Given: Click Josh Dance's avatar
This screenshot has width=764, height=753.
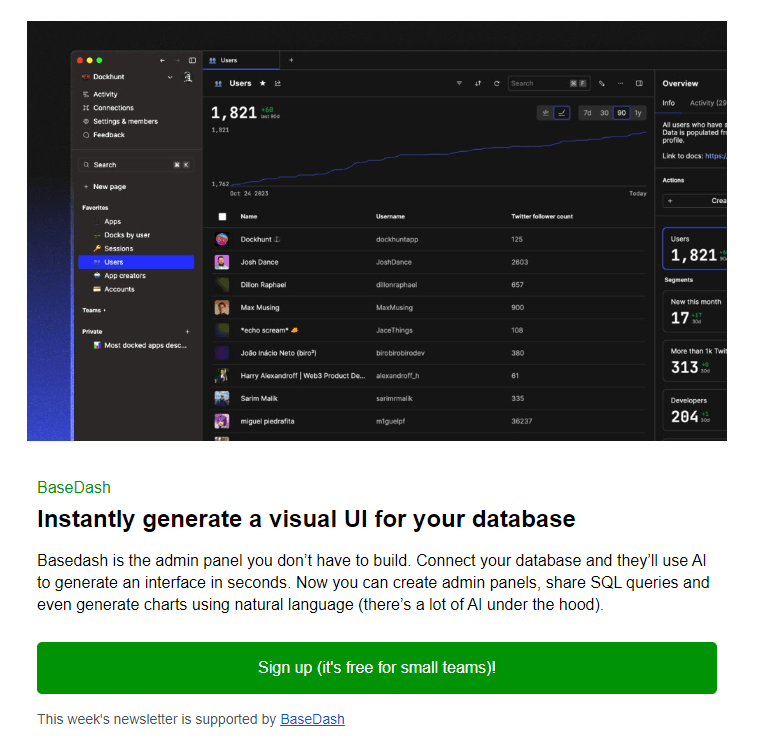Looking at the screenshot, I should (x=222, y=262).
